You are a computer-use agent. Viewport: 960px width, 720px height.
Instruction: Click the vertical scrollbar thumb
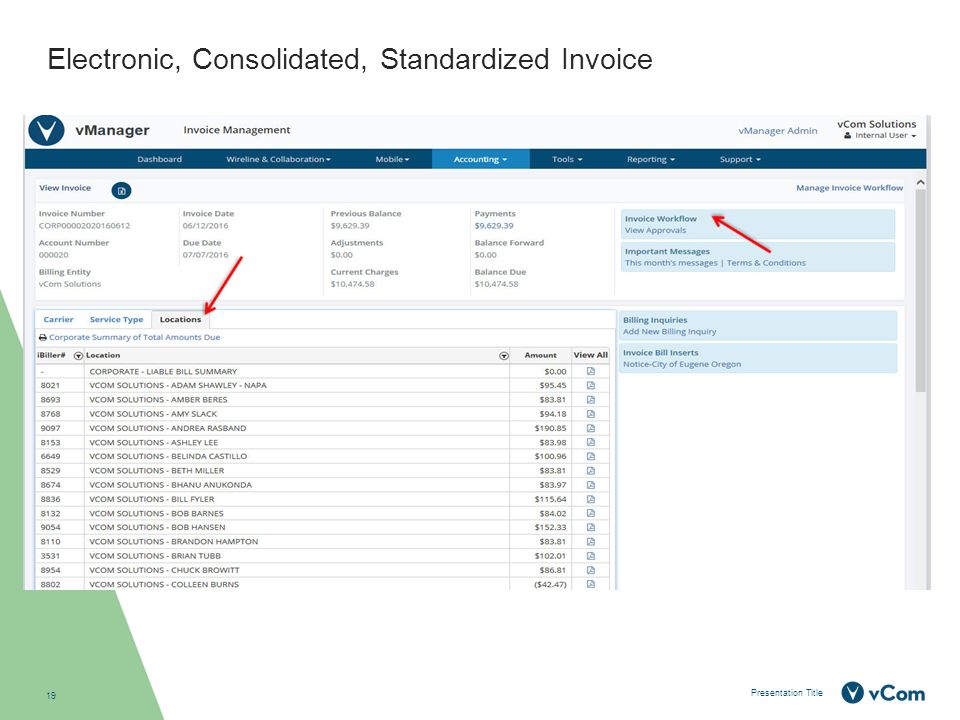920,290
